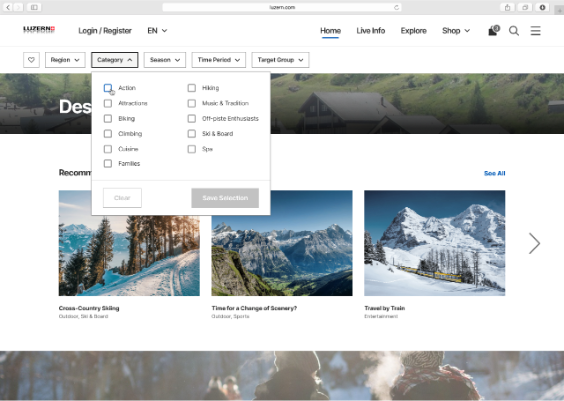Follow the See All link
564x401 pixels.
point(495,173)
